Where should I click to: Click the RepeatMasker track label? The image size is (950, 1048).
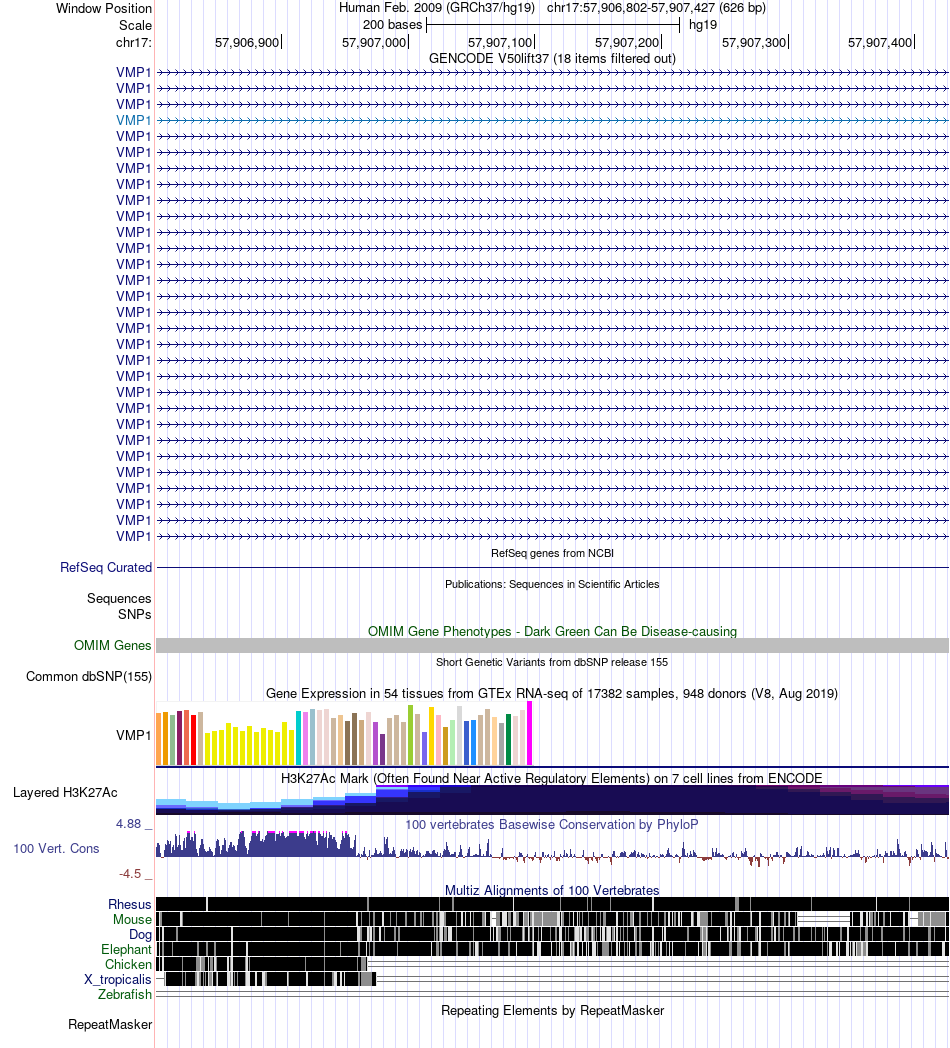(x=110, y=1025)
